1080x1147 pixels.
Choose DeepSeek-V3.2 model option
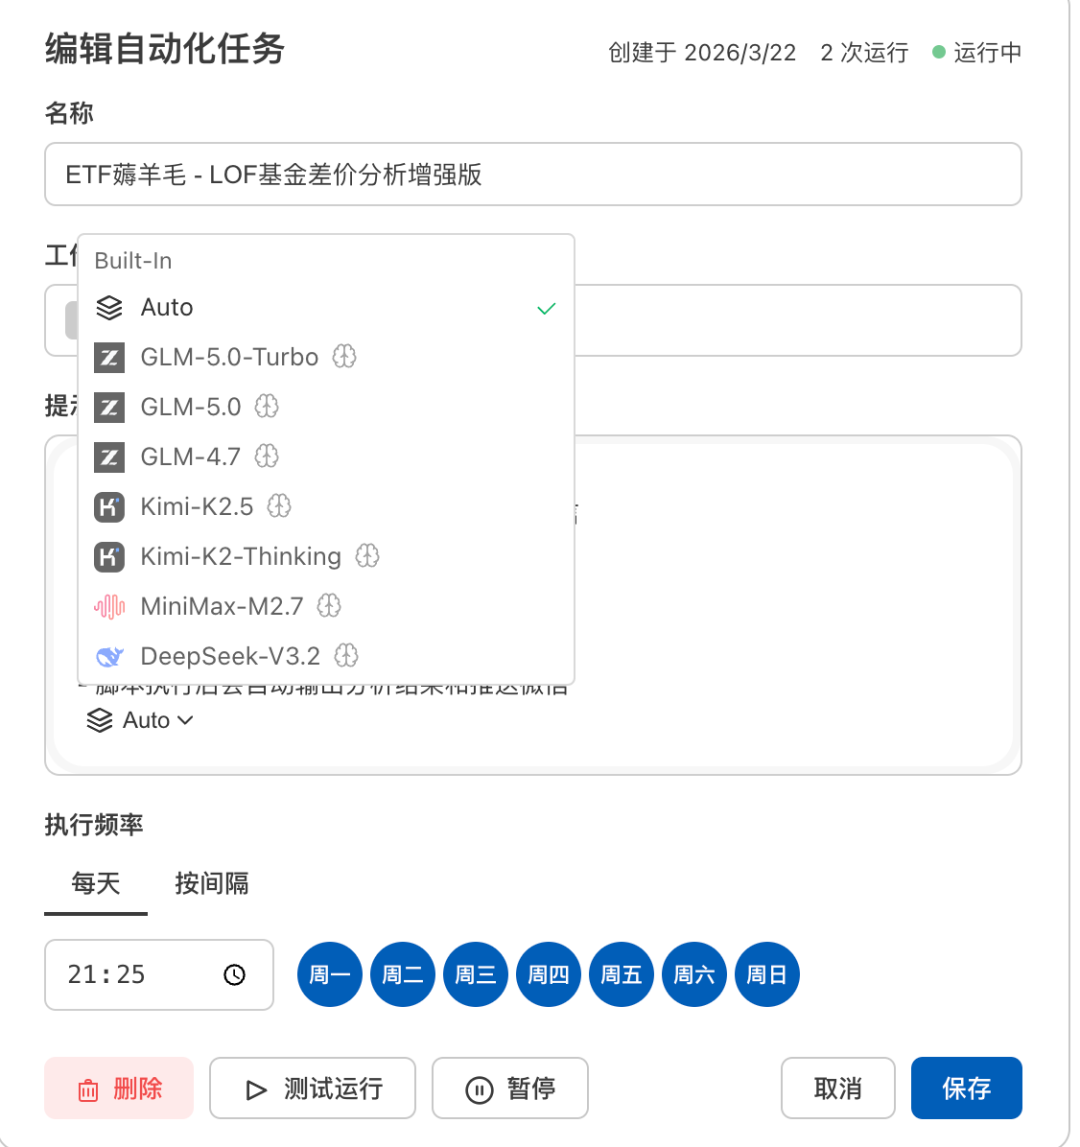point(230,656)
